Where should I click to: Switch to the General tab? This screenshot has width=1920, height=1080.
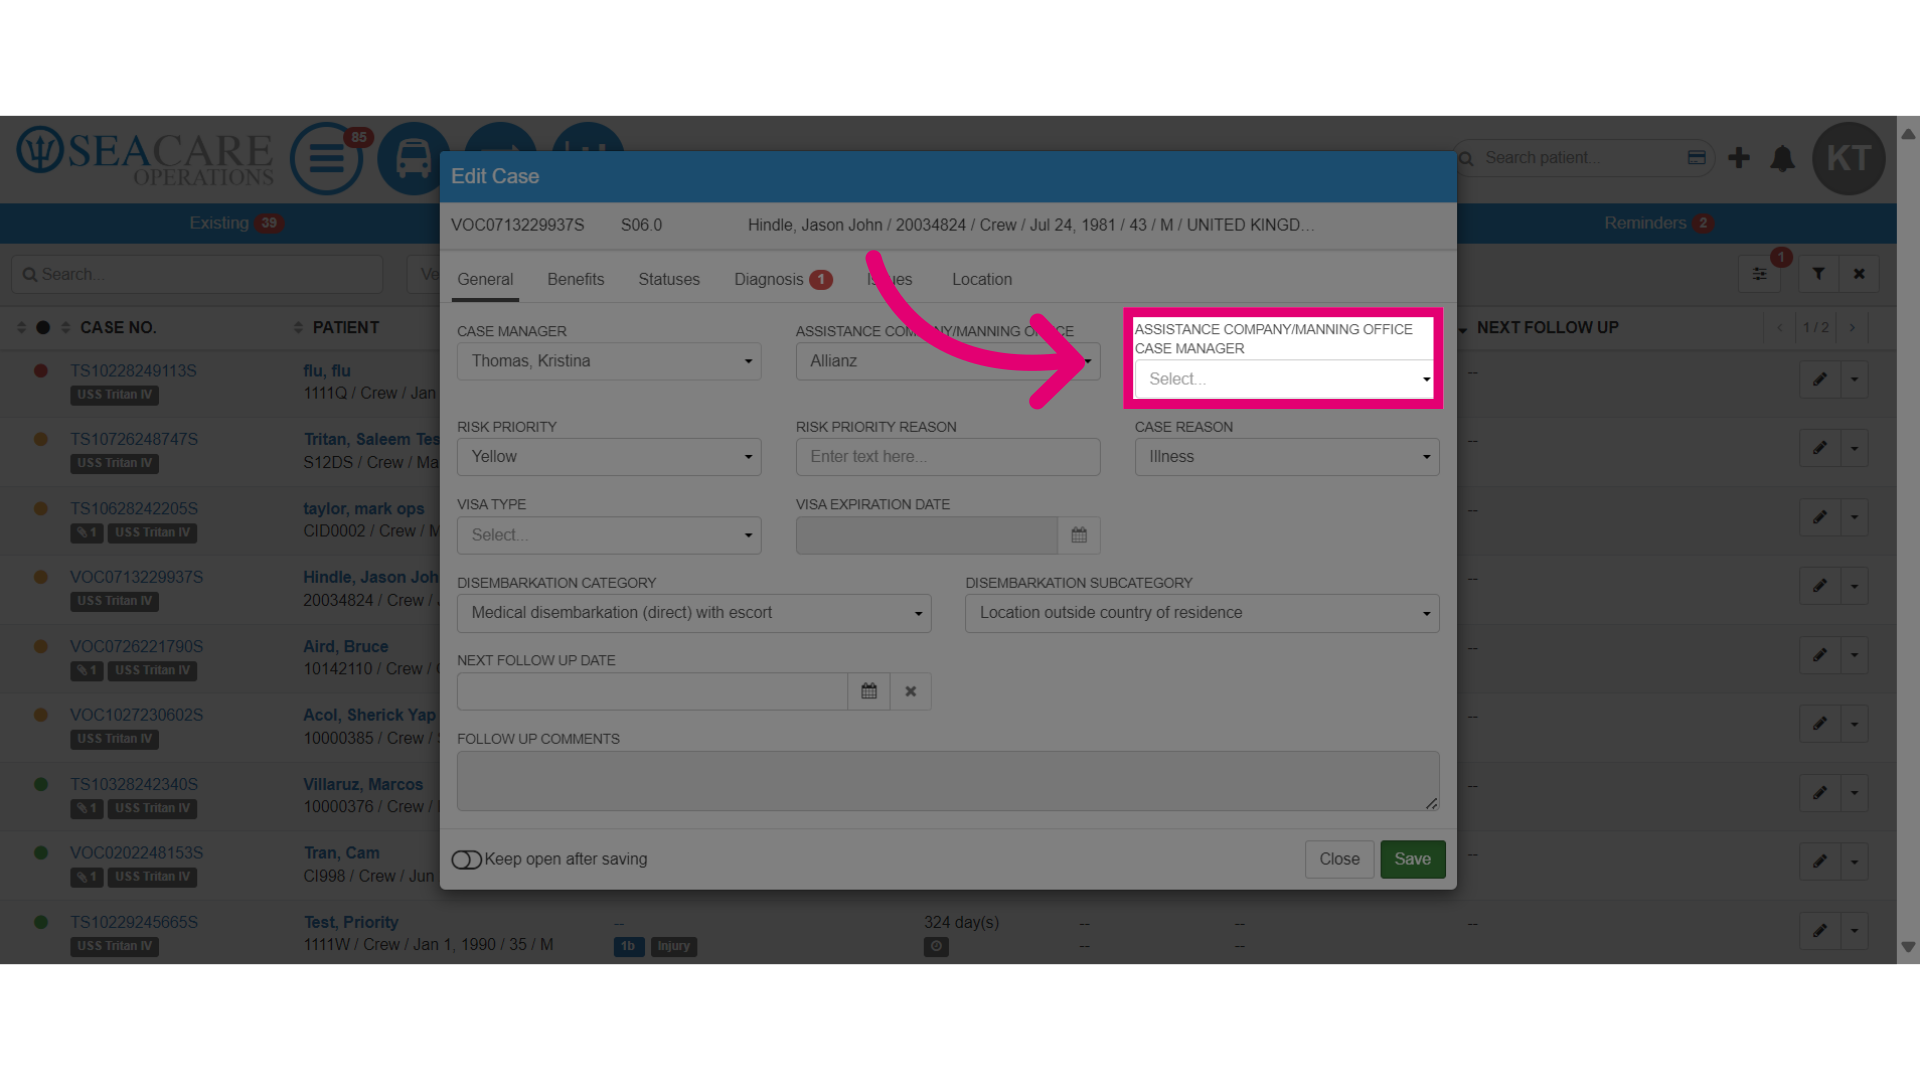click(485, 280)
